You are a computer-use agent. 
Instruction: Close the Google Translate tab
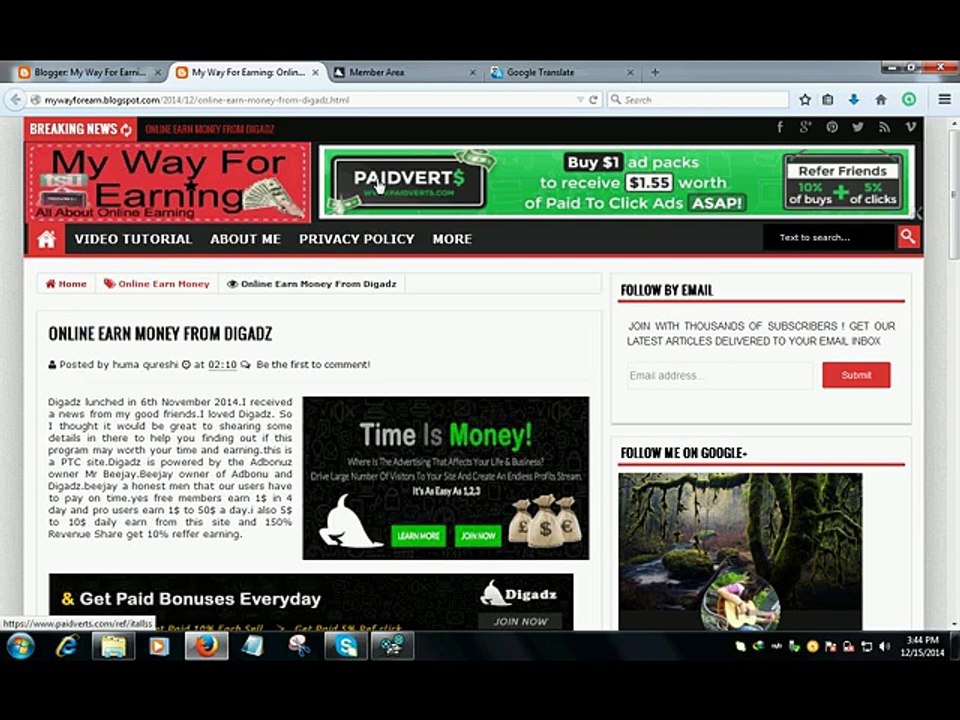click(x=629, y=72)
